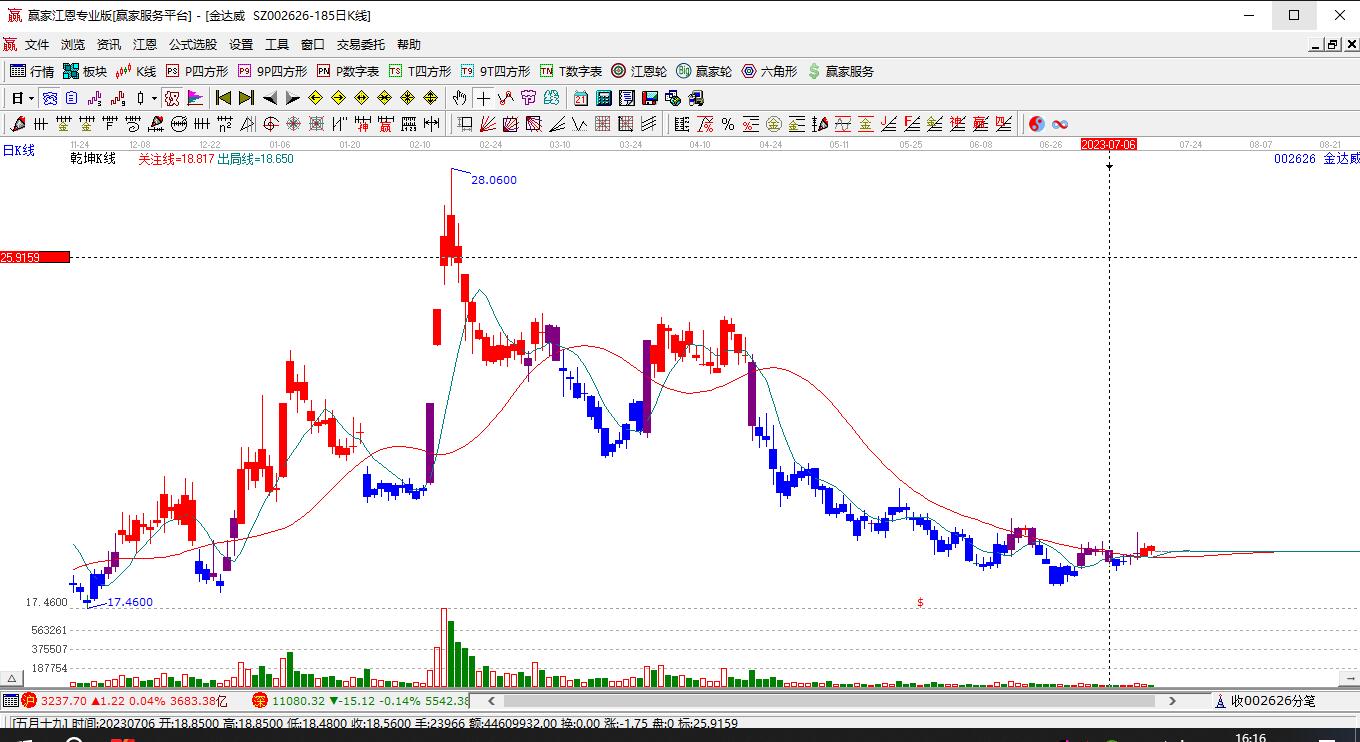
Task: Click the infinity loop icon
Action: tap(1060, 124)
